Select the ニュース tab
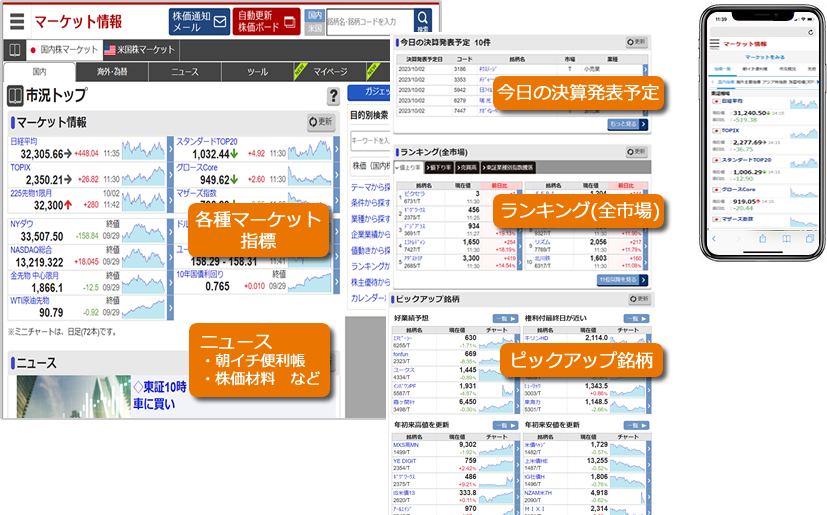 coord(185,72)
